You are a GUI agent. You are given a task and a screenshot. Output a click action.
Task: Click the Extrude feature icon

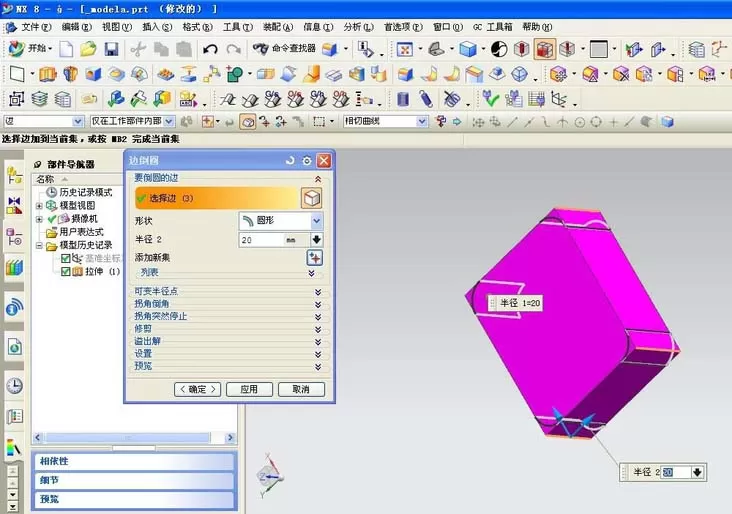click(48, 74)
